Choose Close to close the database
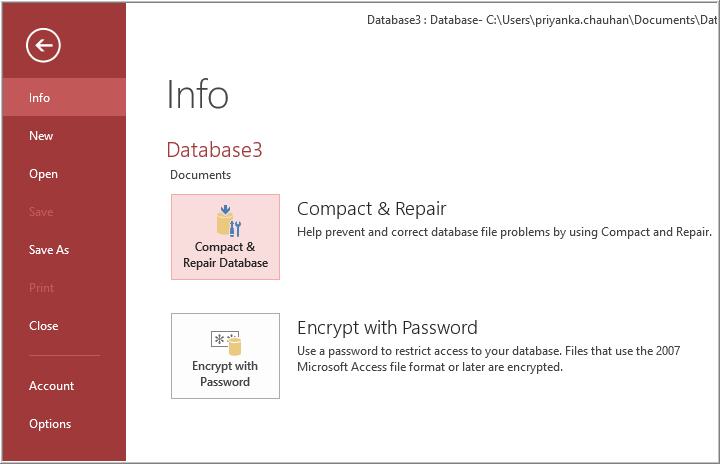 tap(44, 326)
